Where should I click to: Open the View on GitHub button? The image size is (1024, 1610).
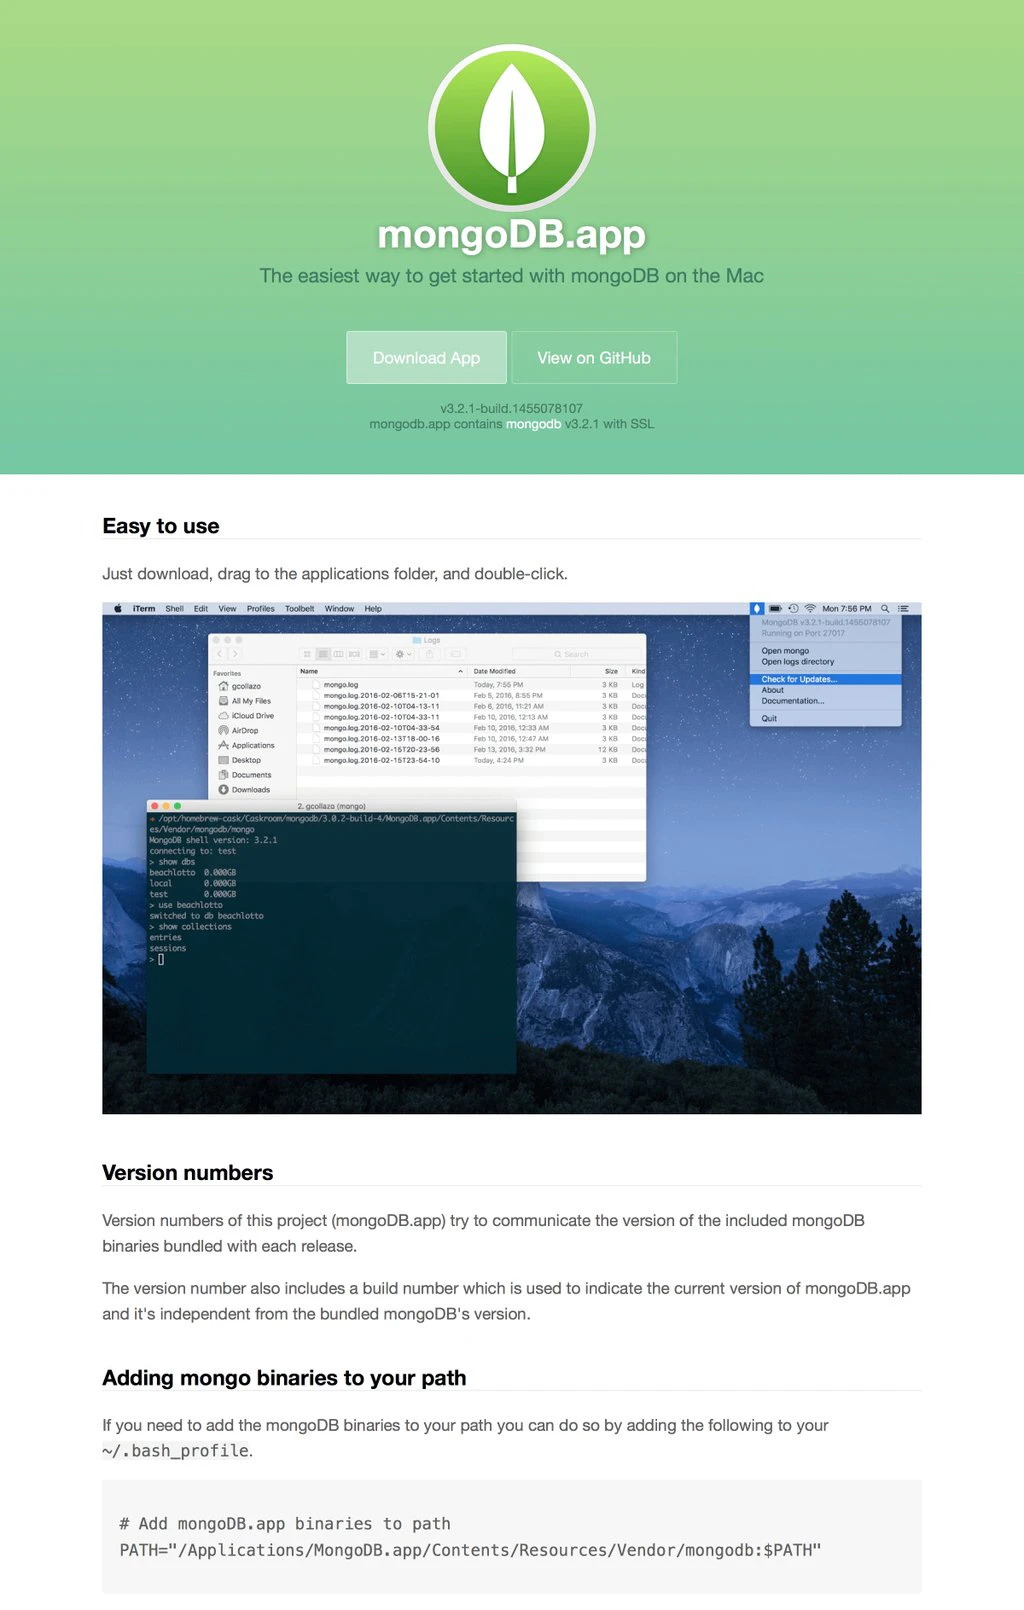[x=594, y=357]
